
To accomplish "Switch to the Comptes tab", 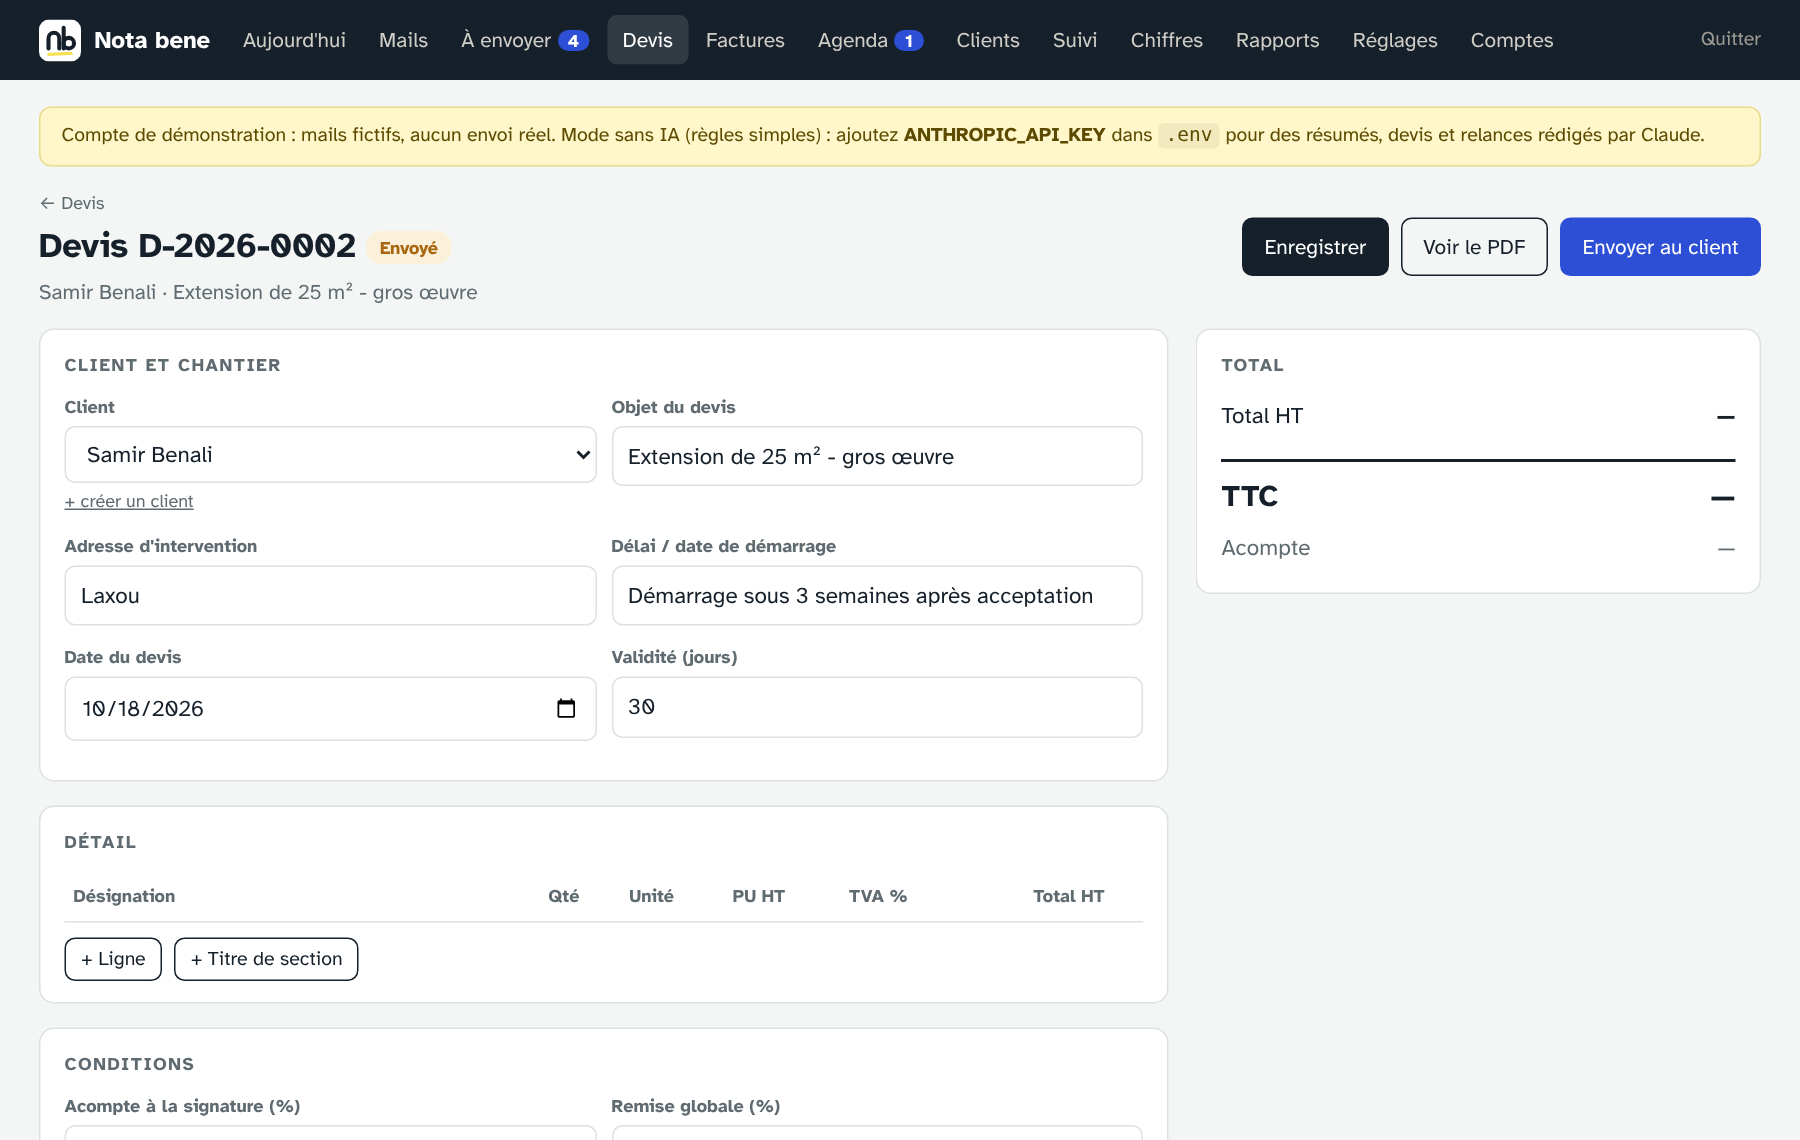I will tap(1512, 40).
